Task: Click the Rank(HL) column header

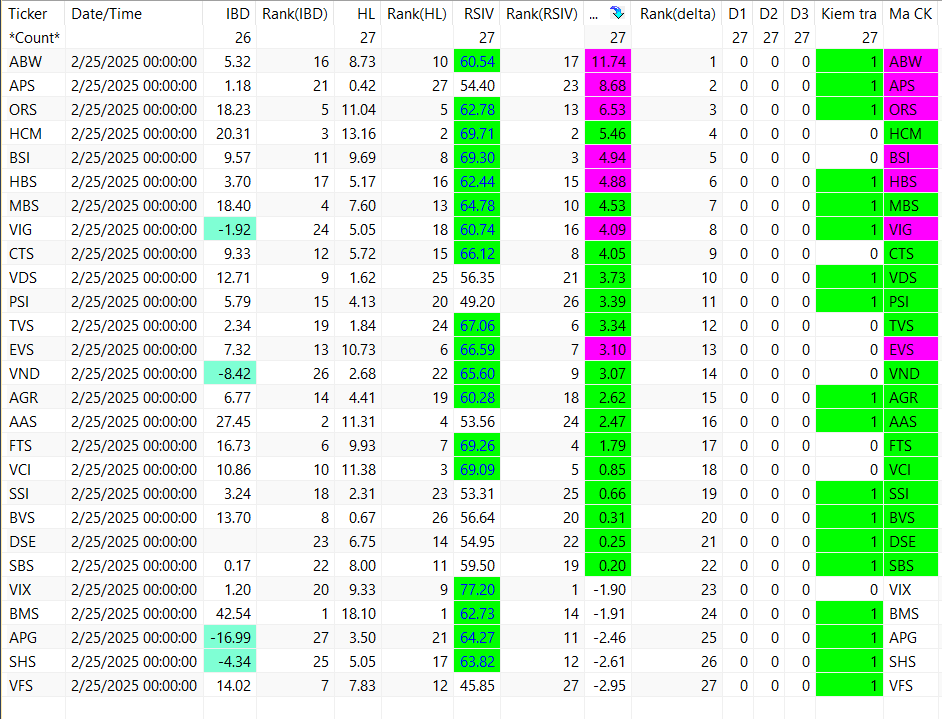Action: [416, 14]
